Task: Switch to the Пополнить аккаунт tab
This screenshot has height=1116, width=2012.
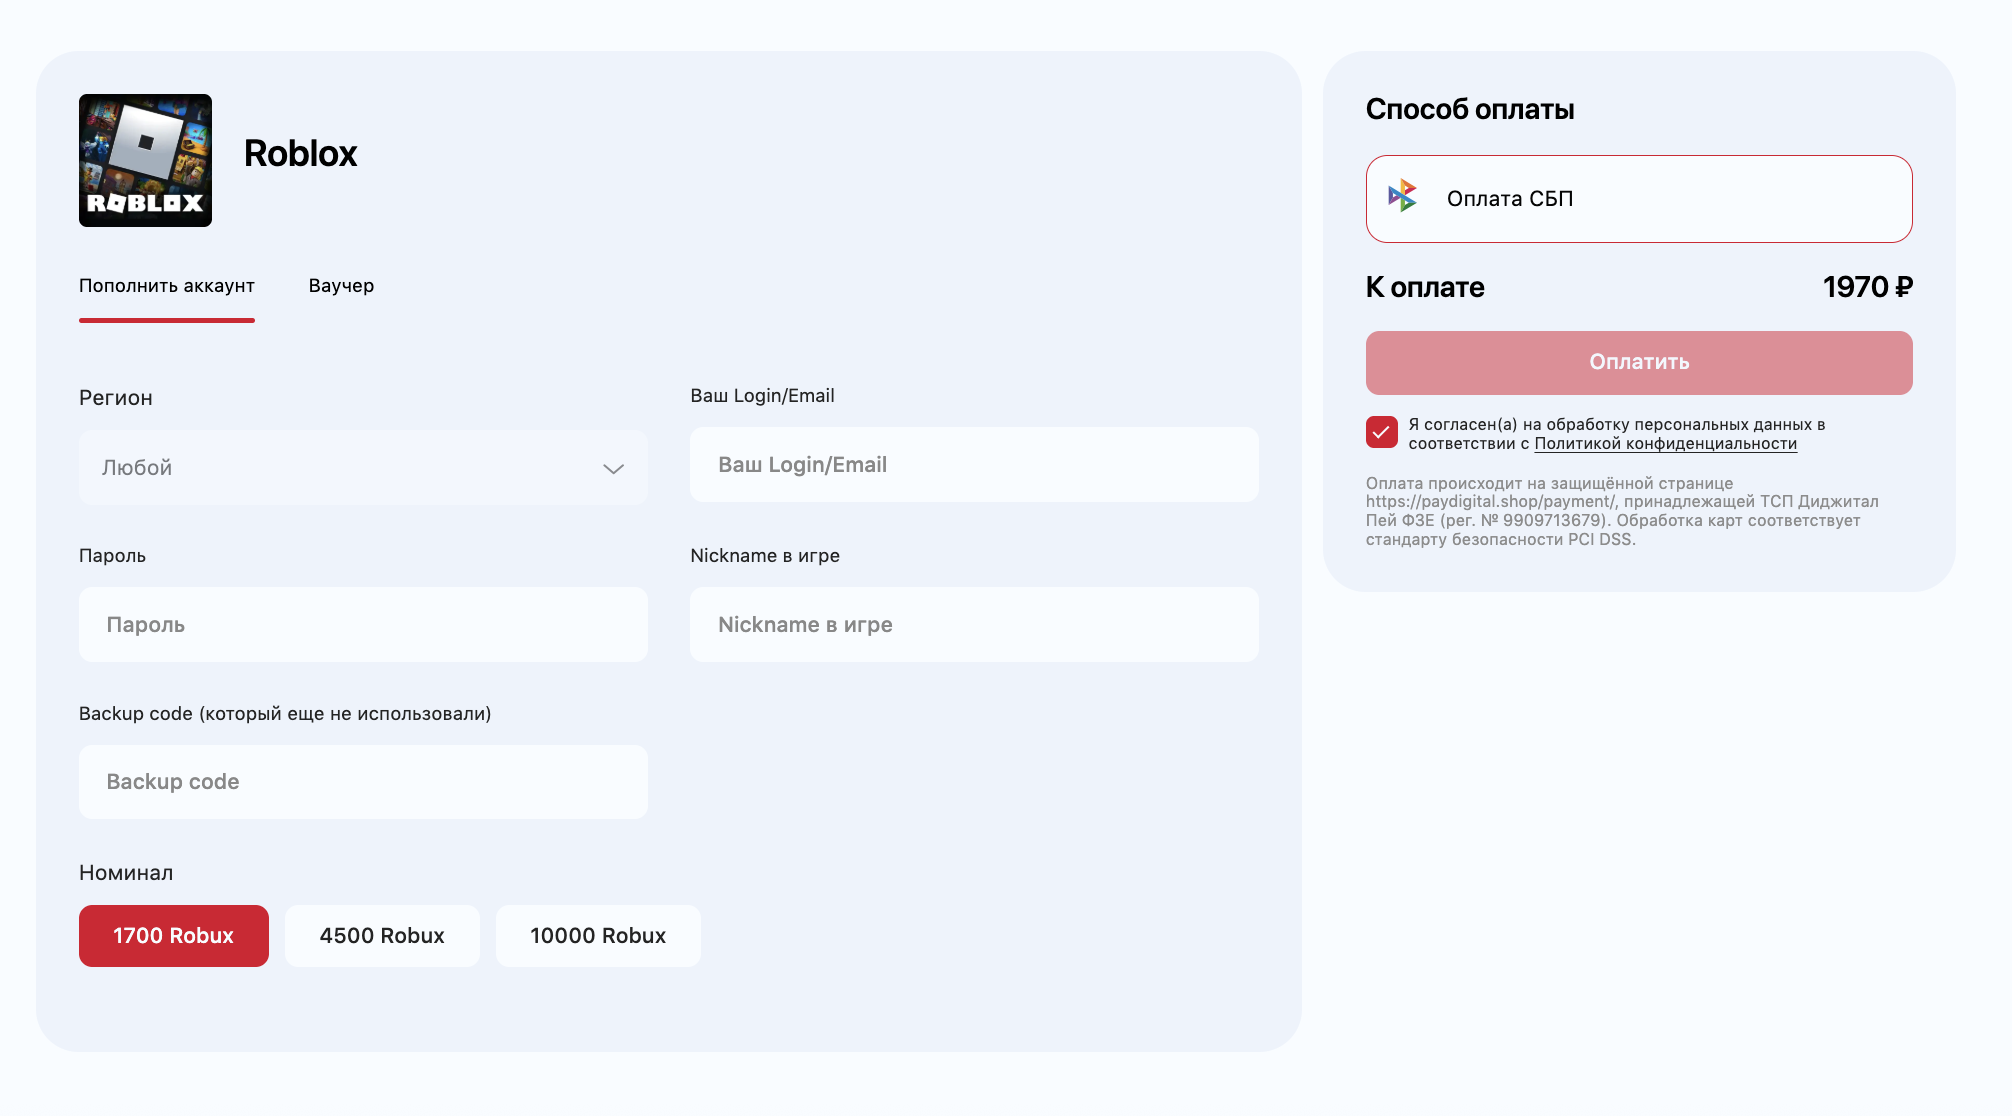Action: [167, 286]
